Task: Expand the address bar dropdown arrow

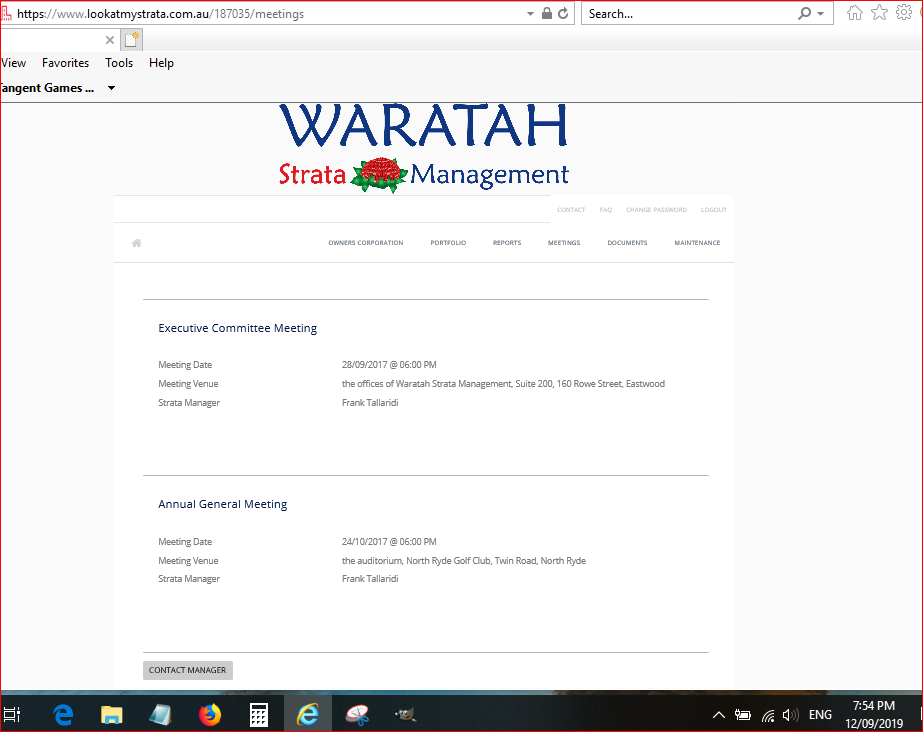Action: tap(530, 14)
